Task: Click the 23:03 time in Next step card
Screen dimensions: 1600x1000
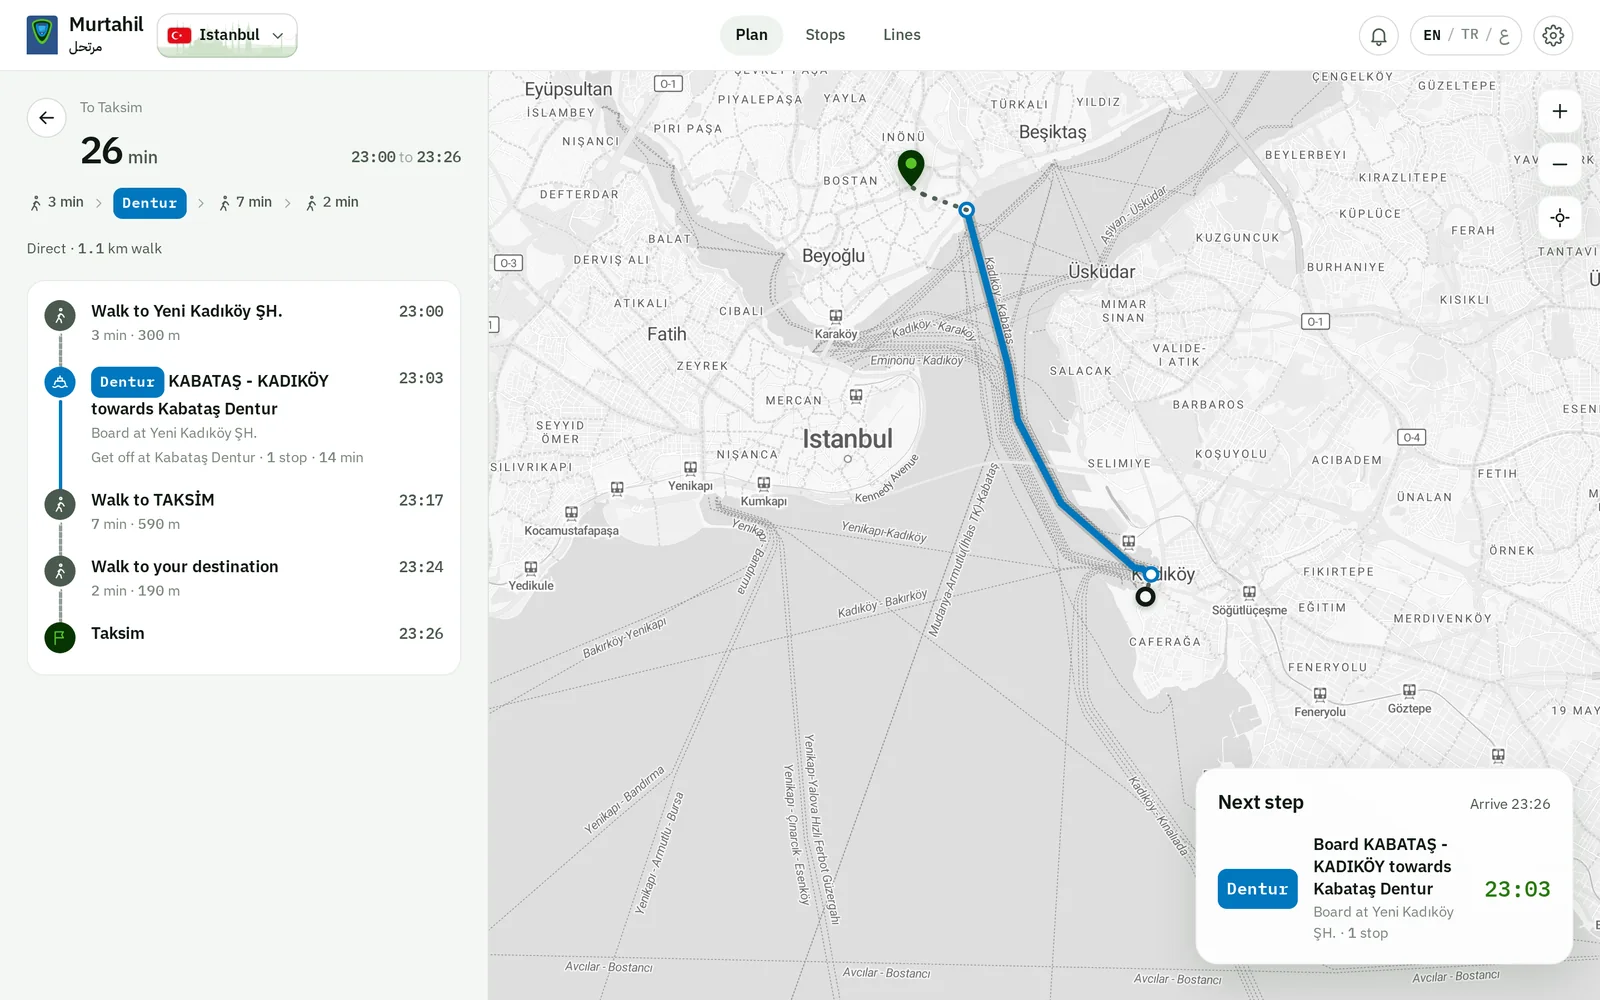Action: 1517,889
